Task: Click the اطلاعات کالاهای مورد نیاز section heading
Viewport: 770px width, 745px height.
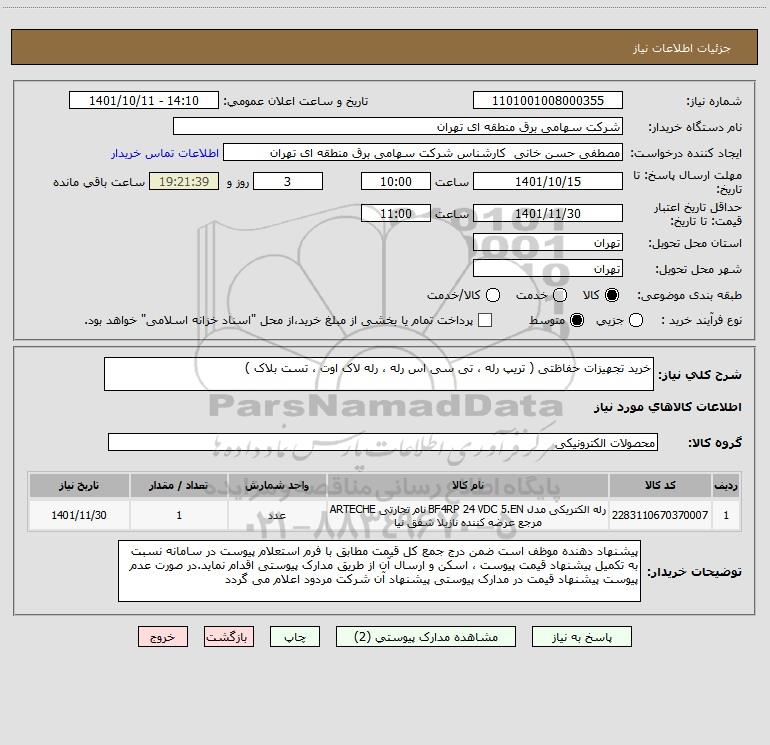Action: point(667,407)
